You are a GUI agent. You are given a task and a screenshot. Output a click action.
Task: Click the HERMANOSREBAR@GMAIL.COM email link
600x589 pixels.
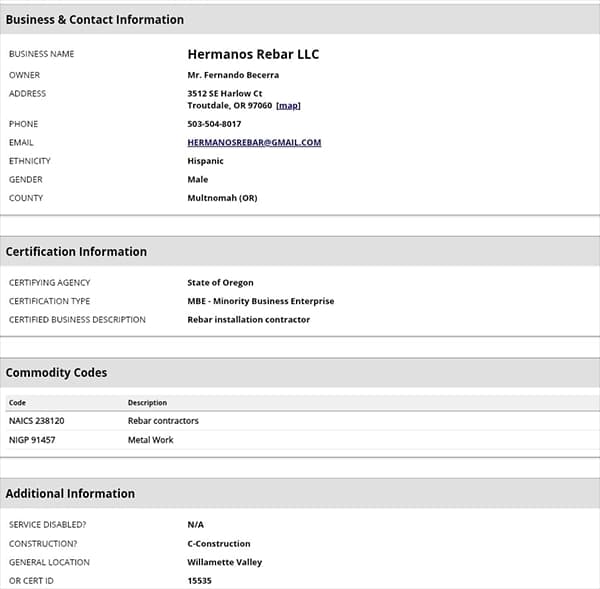coord(254,142)
